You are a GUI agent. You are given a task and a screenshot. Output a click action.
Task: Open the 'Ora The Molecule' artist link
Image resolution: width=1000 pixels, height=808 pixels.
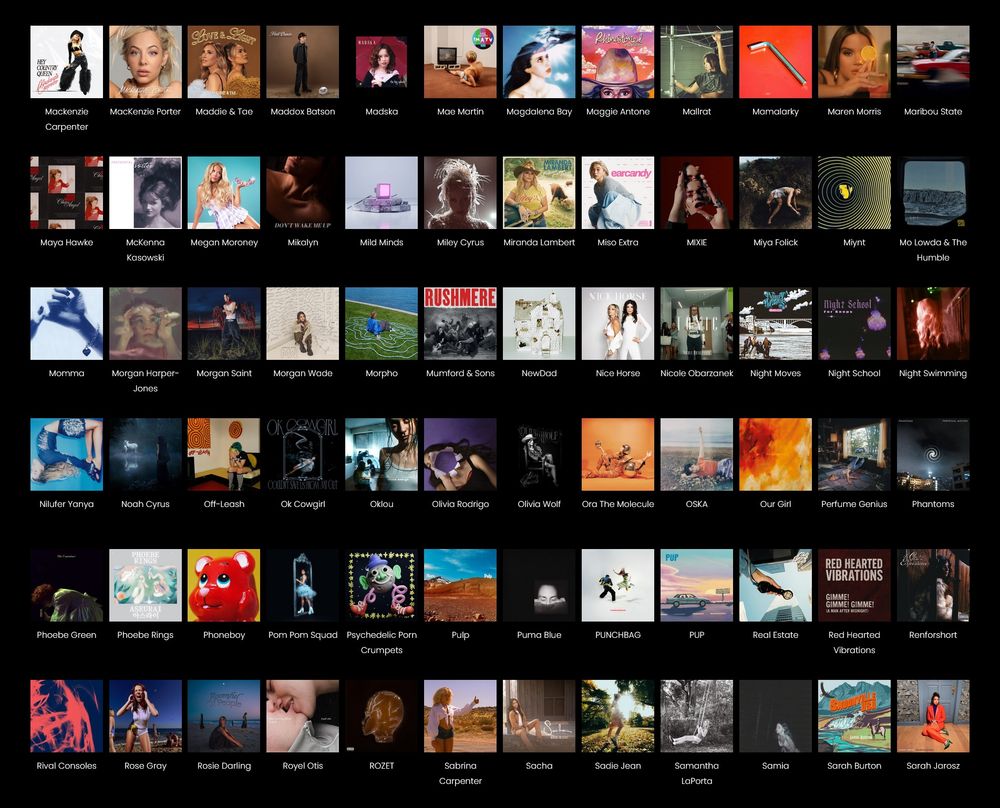coord(618,504)
